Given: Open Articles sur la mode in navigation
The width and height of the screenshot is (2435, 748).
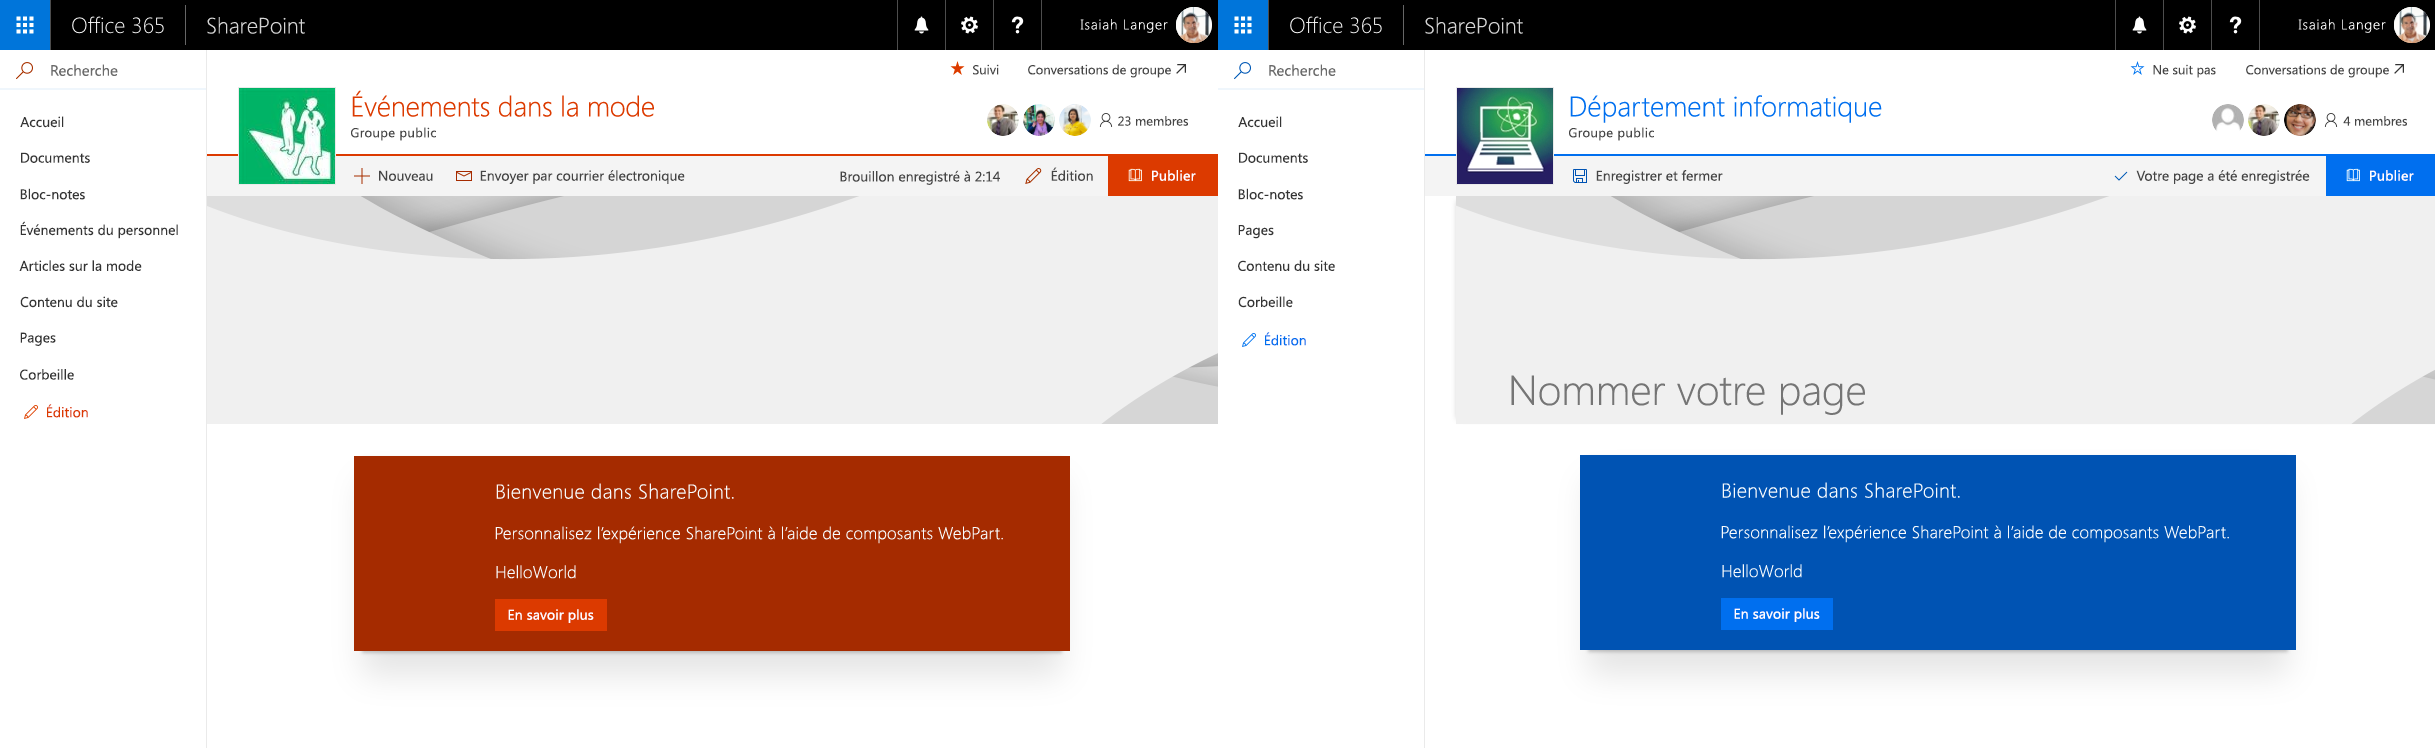Looking at the screenshot, I should click(81, 266).
